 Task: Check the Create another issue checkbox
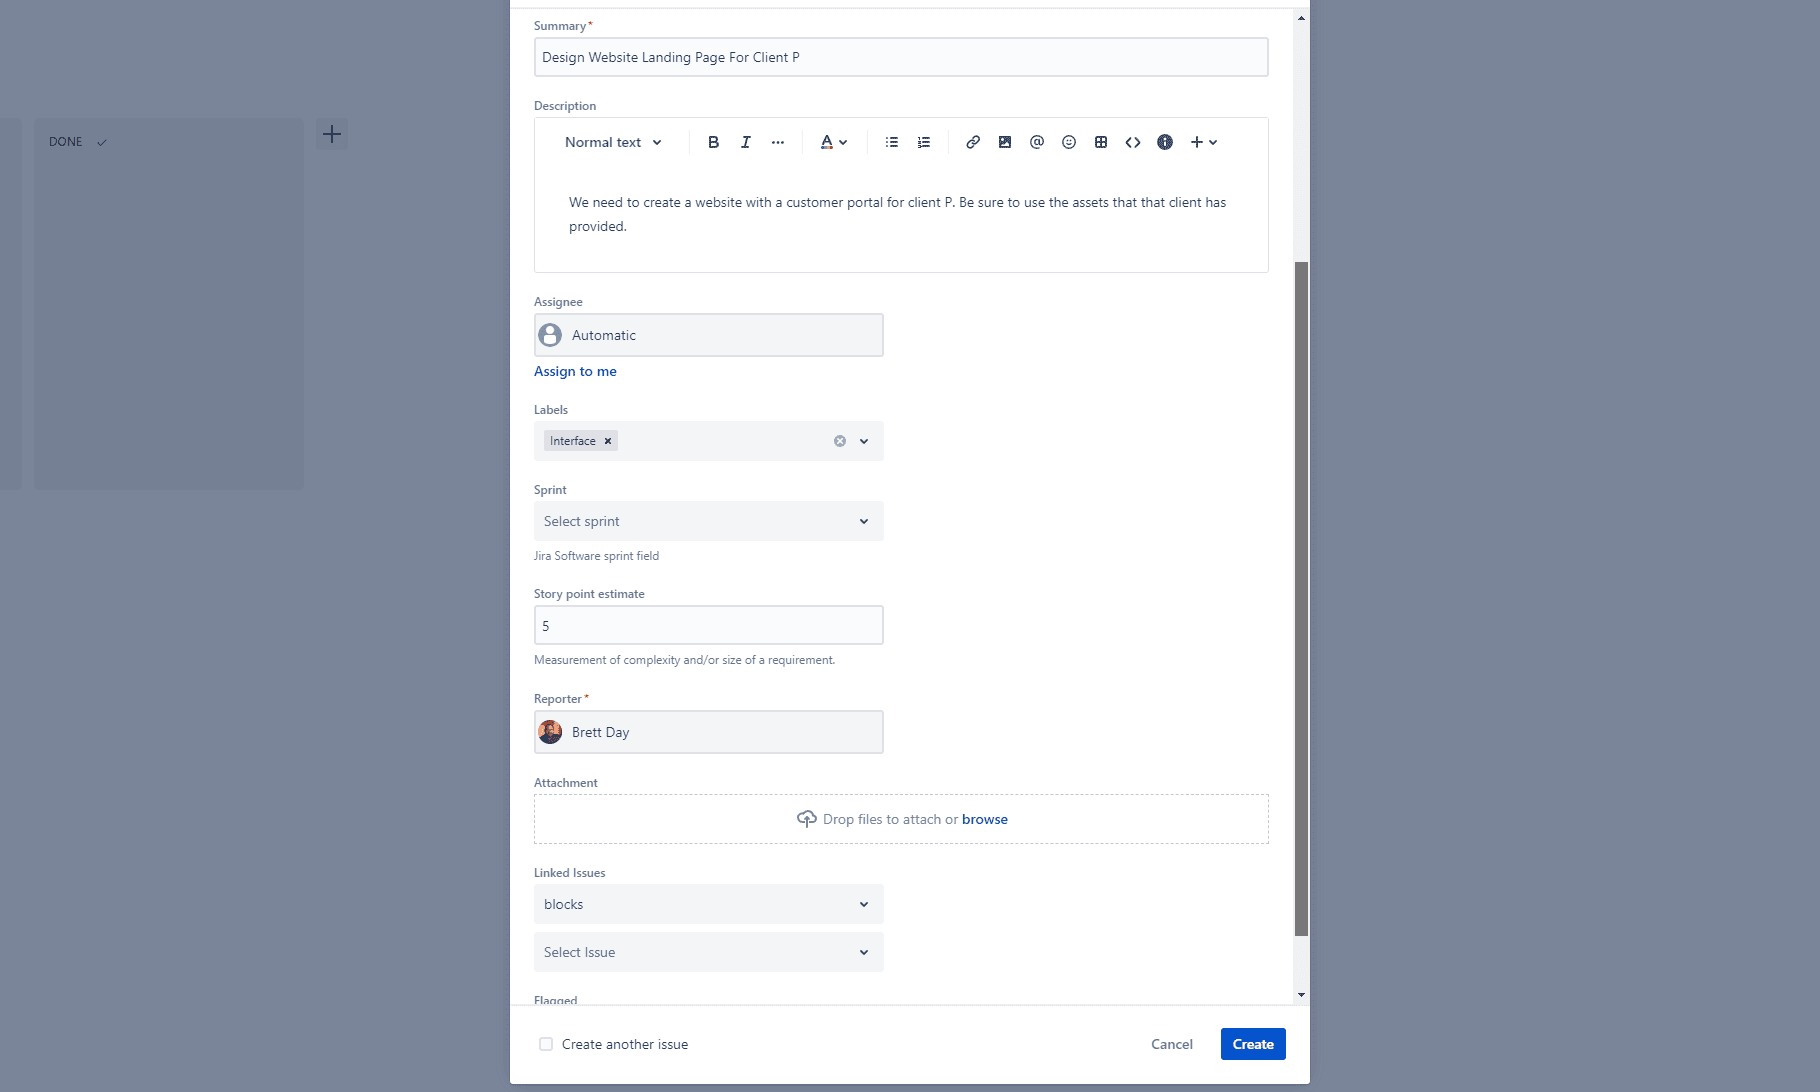[546, 1044]
